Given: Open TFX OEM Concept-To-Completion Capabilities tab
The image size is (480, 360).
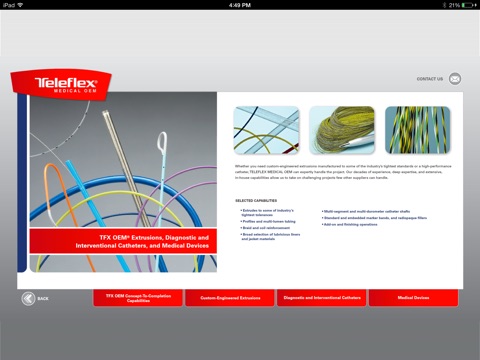Looking at the screenshot, I should [138, 298].
